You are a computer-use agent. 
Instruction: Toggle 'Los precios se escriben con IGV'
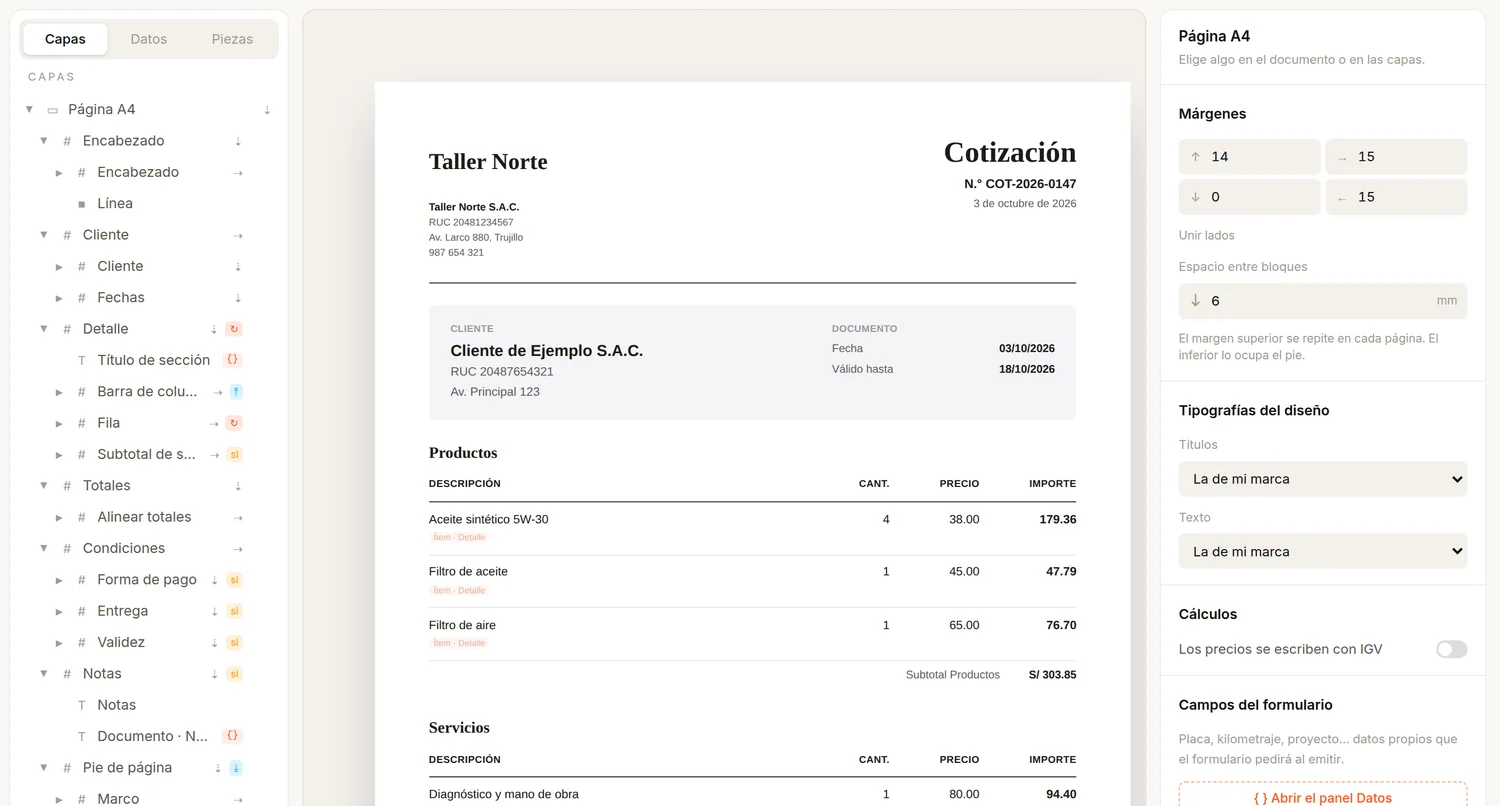click(1451, 649)
